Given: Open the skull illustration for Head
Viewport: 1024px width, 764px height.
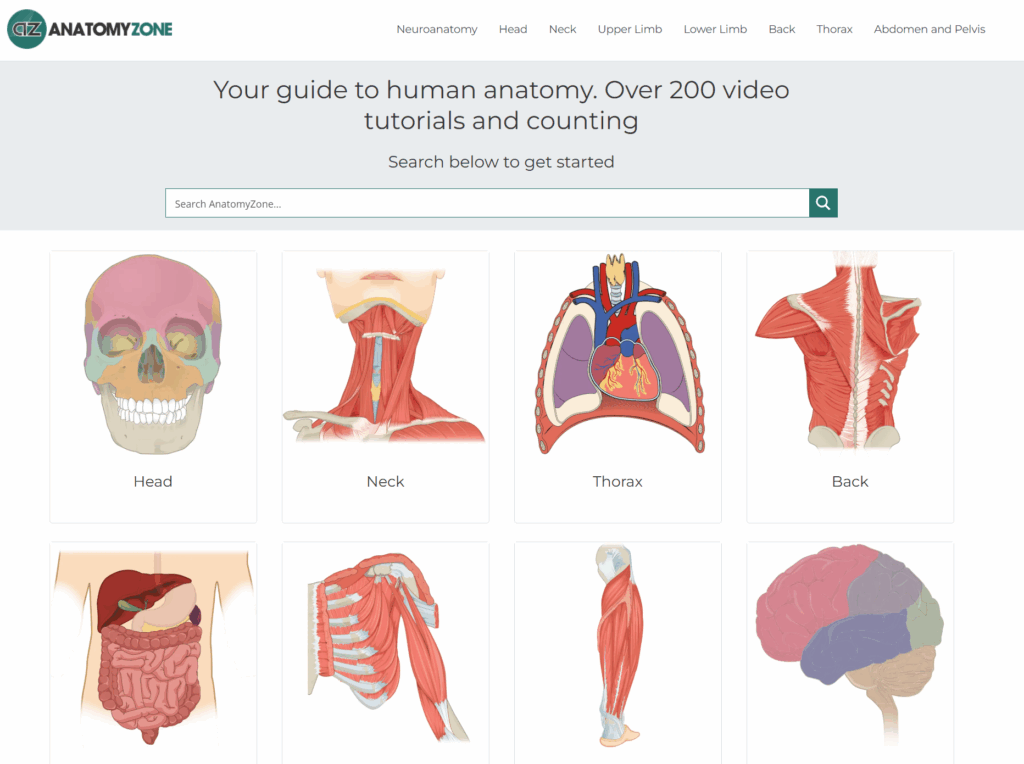Looking at the screenshot, I should (x=153, y=355).
